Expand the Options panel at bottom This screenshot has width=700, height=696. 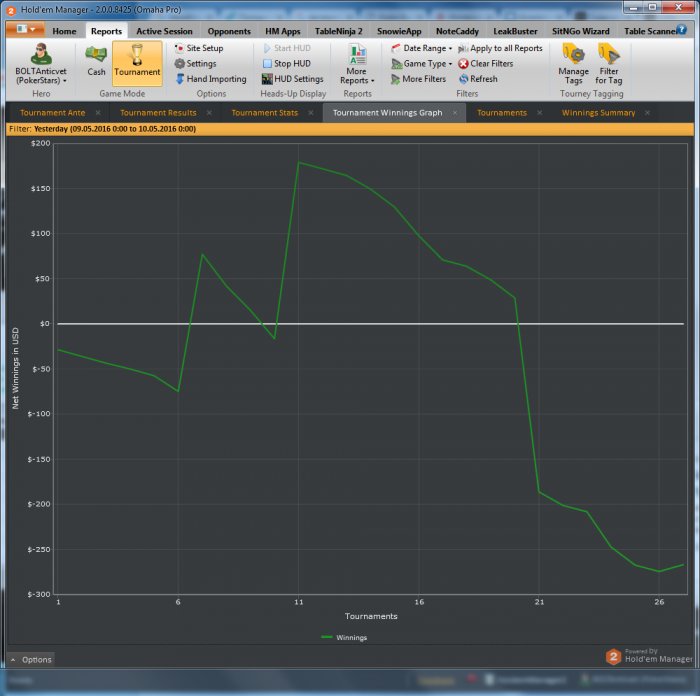click(31, 660)
